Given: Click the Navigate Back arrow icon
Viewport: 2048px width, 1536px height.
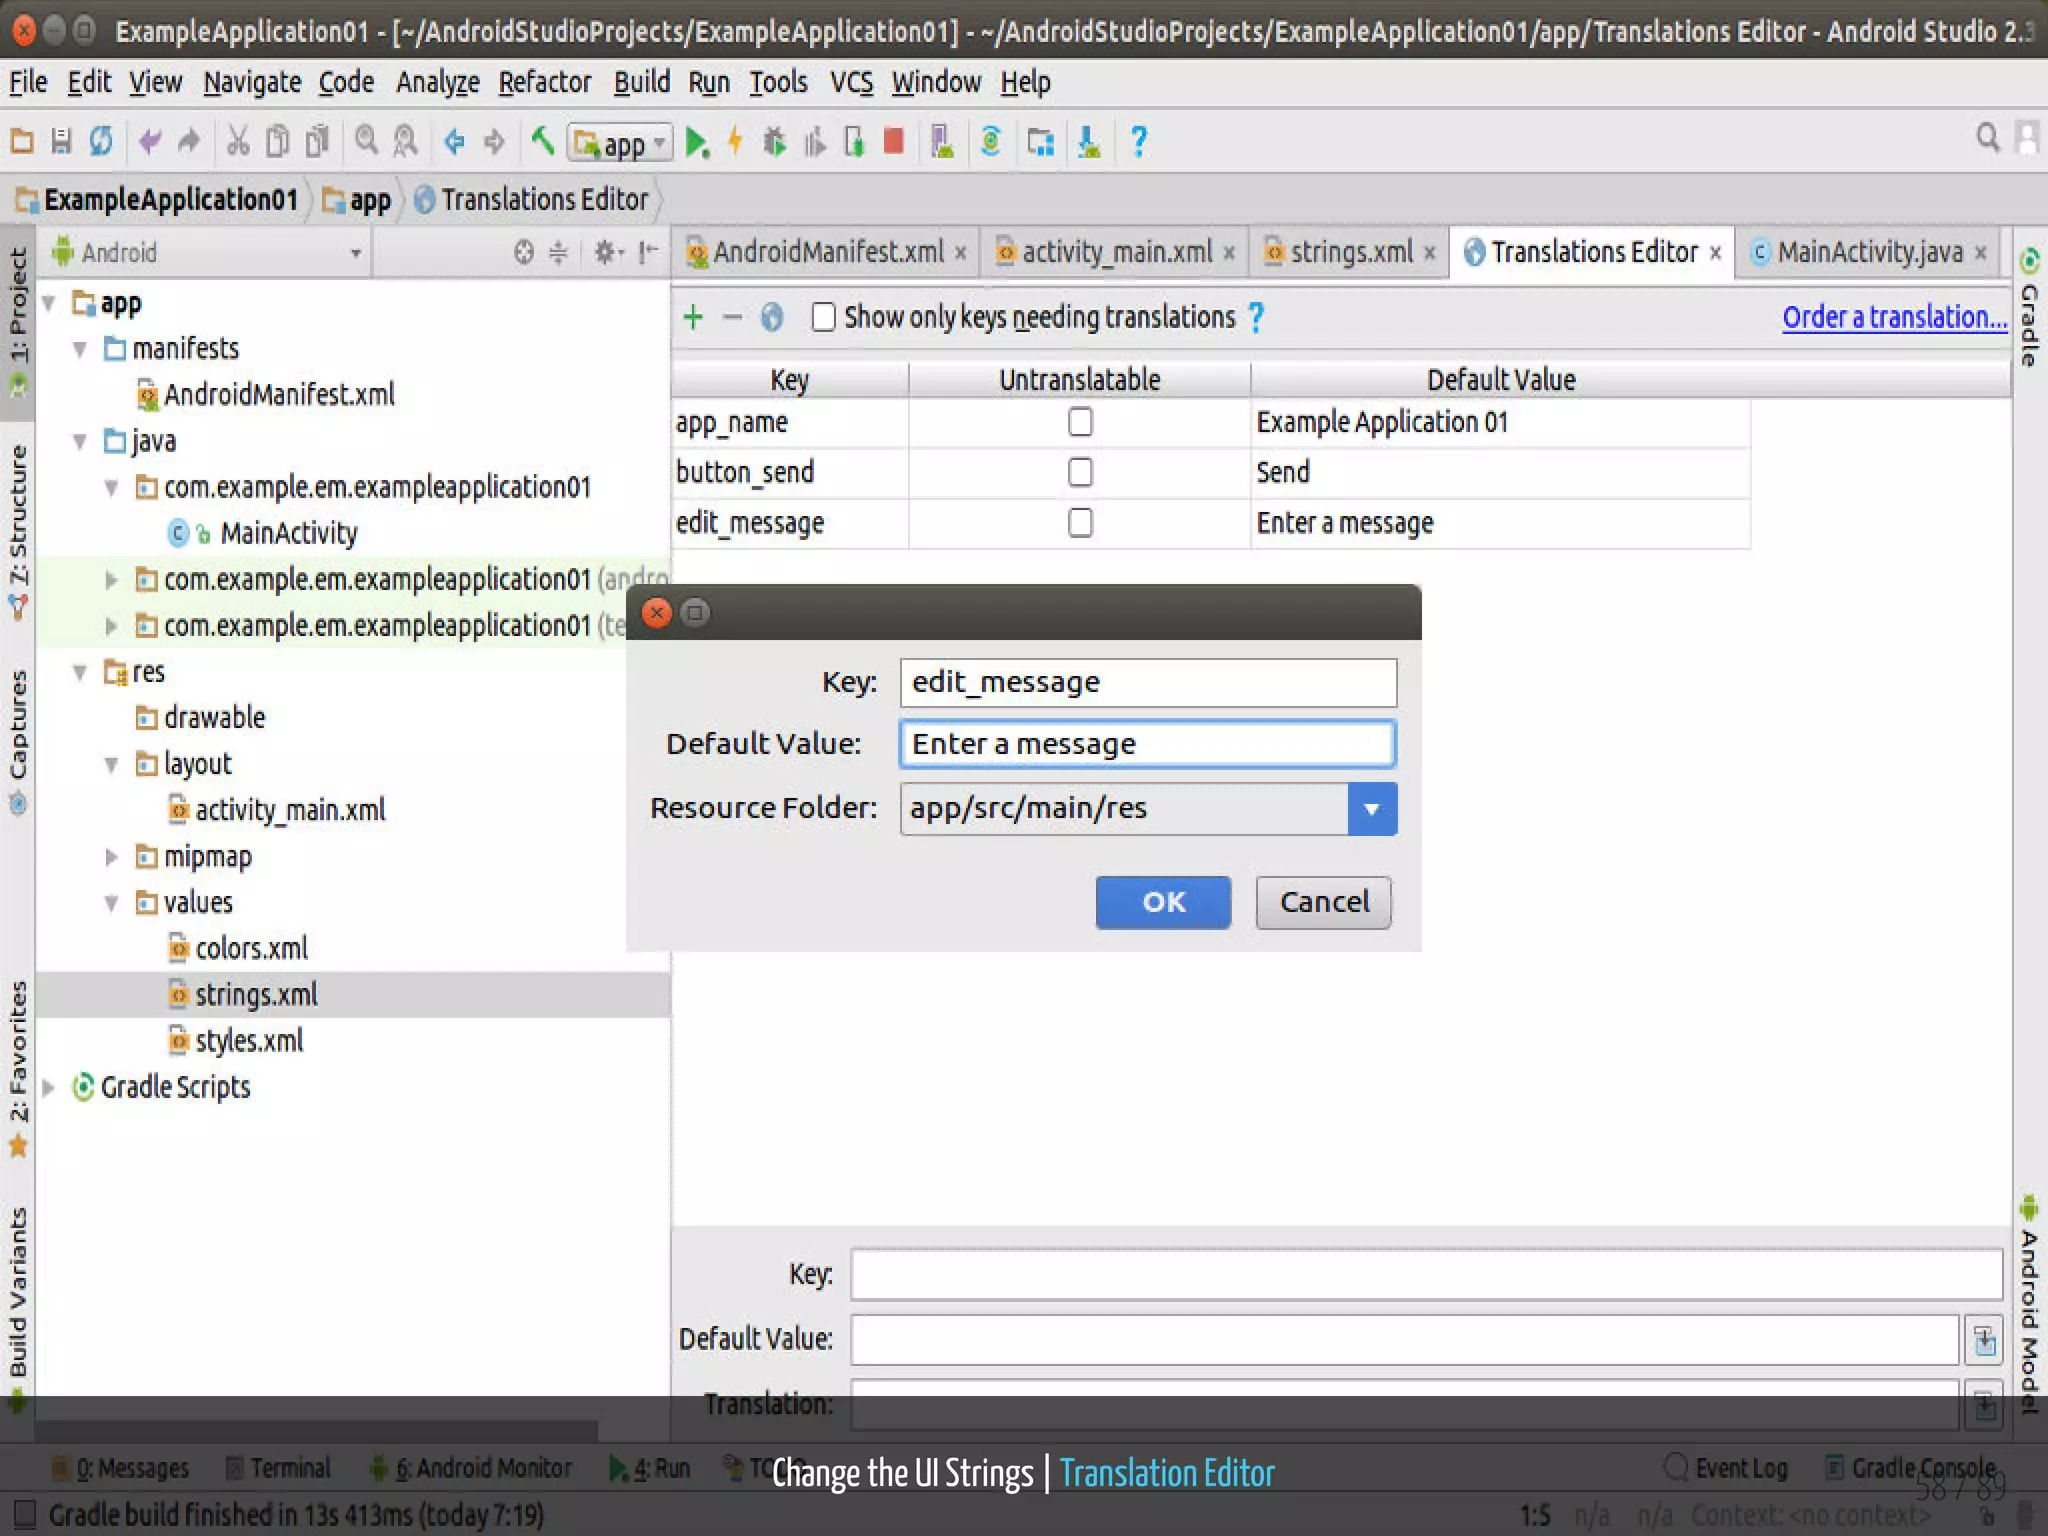Looking at the screenshot, I should tap(455, 142).
